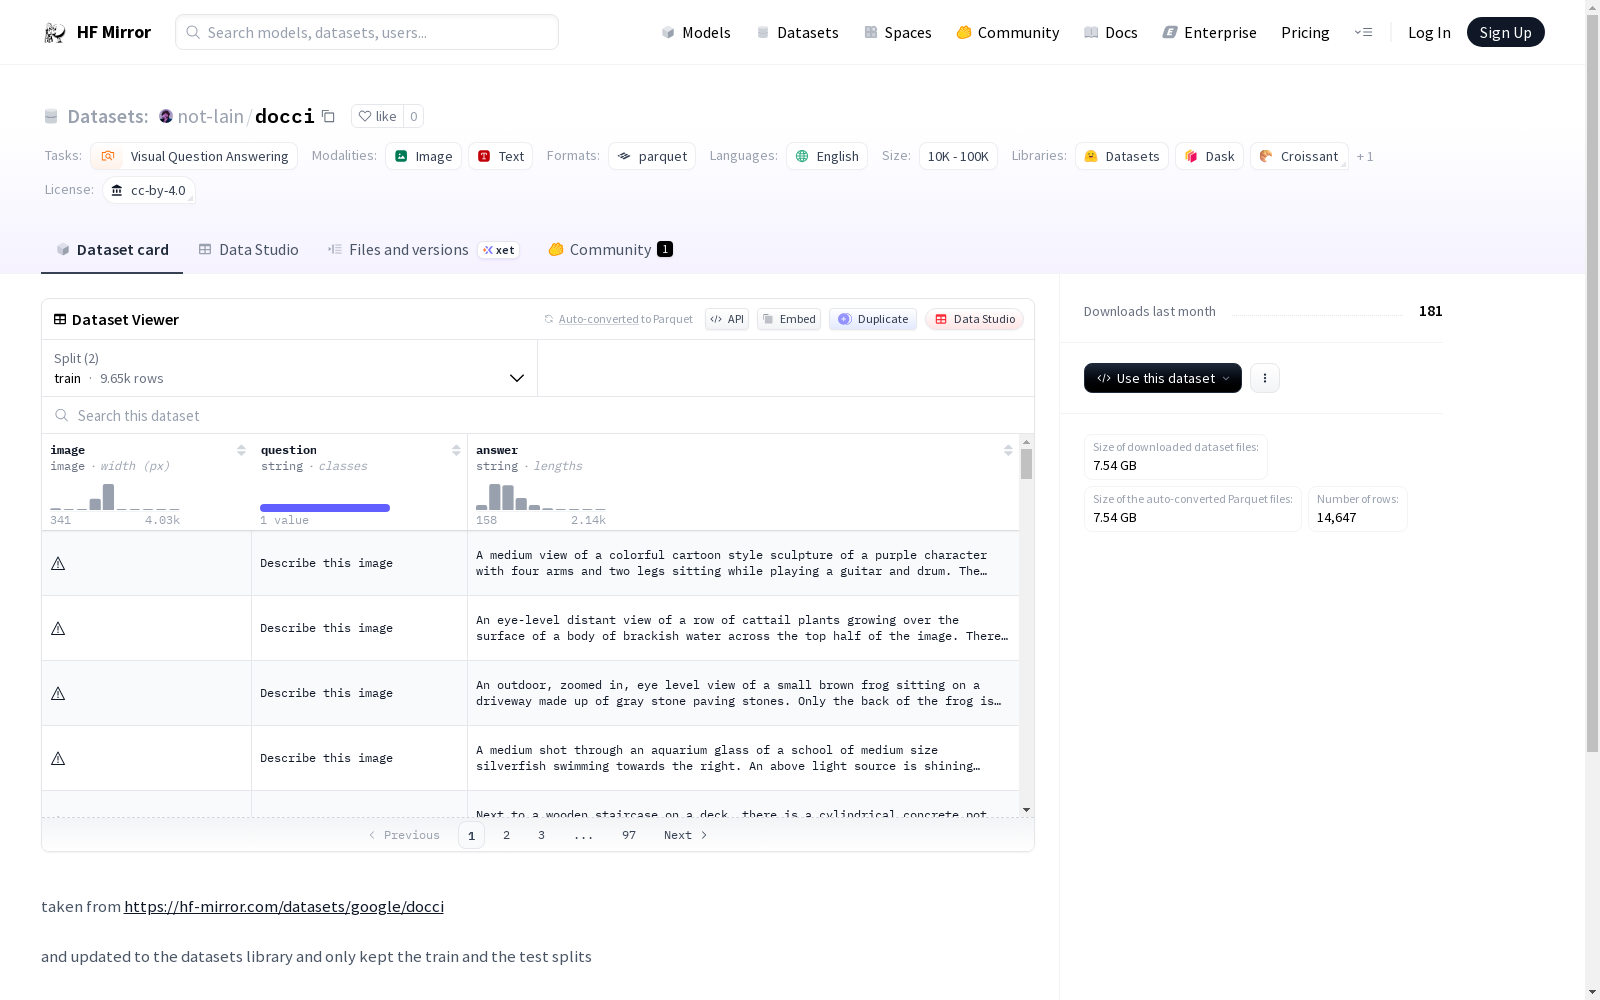Click warning icon in the brown frog row

click(58, 694)
